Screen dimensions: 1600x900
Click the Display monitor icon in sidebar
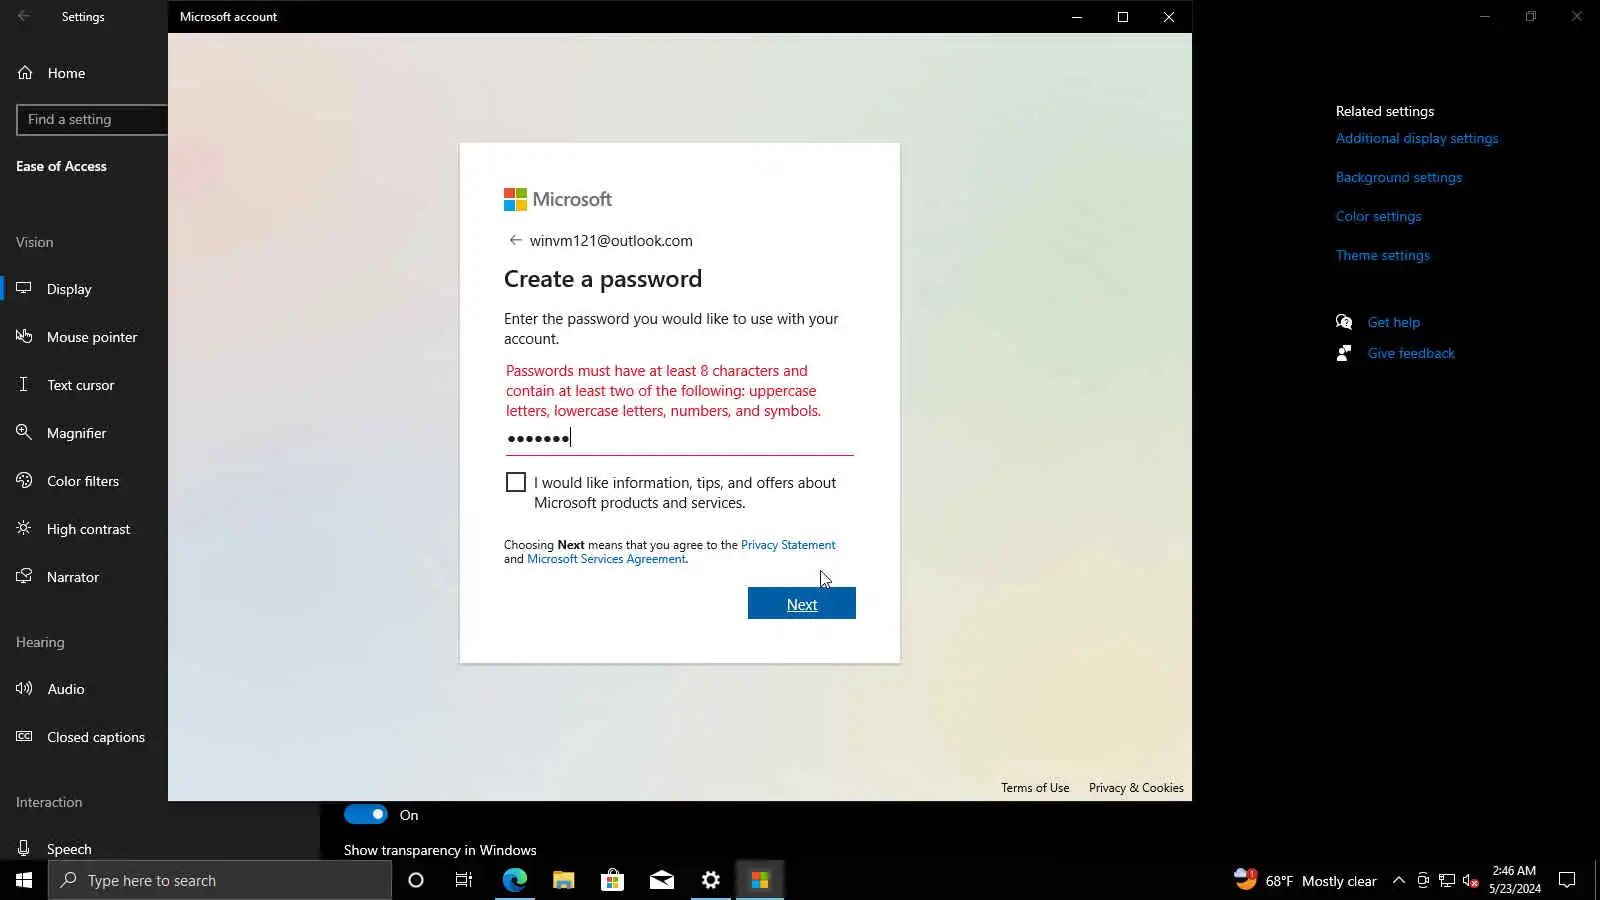(24, 288)
